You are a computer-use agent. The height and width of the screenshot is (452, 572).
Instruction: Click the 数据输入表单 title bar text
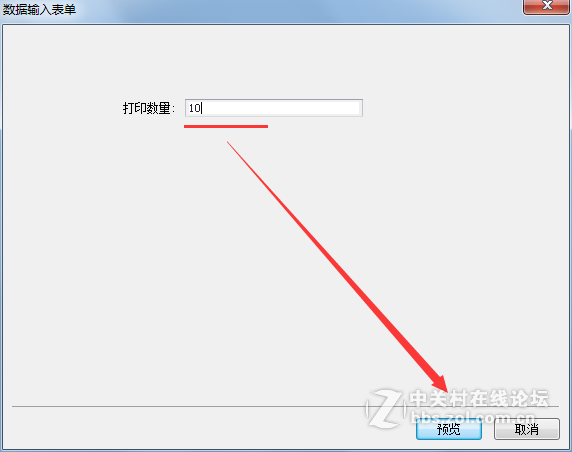(39, 9)
